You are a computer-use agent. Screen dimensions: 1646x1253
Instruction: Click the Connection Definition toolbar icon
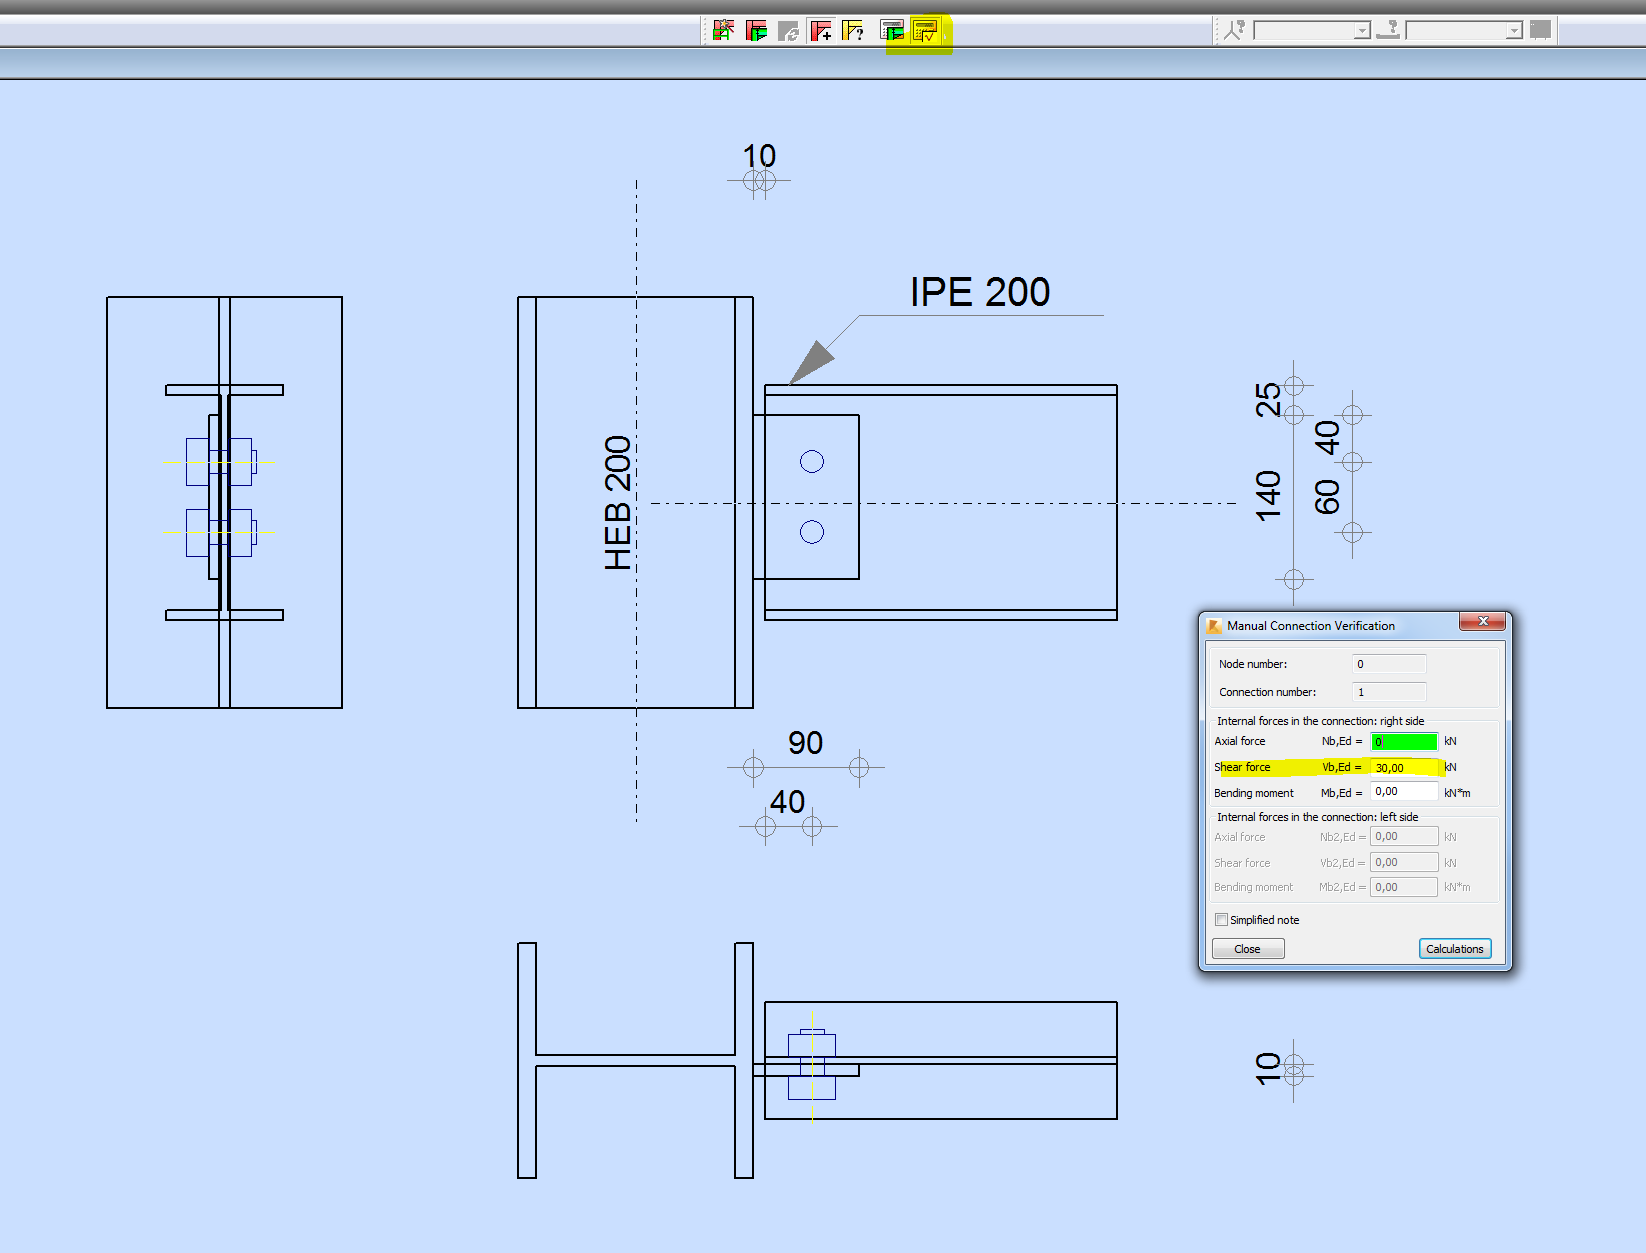[757, 30]
